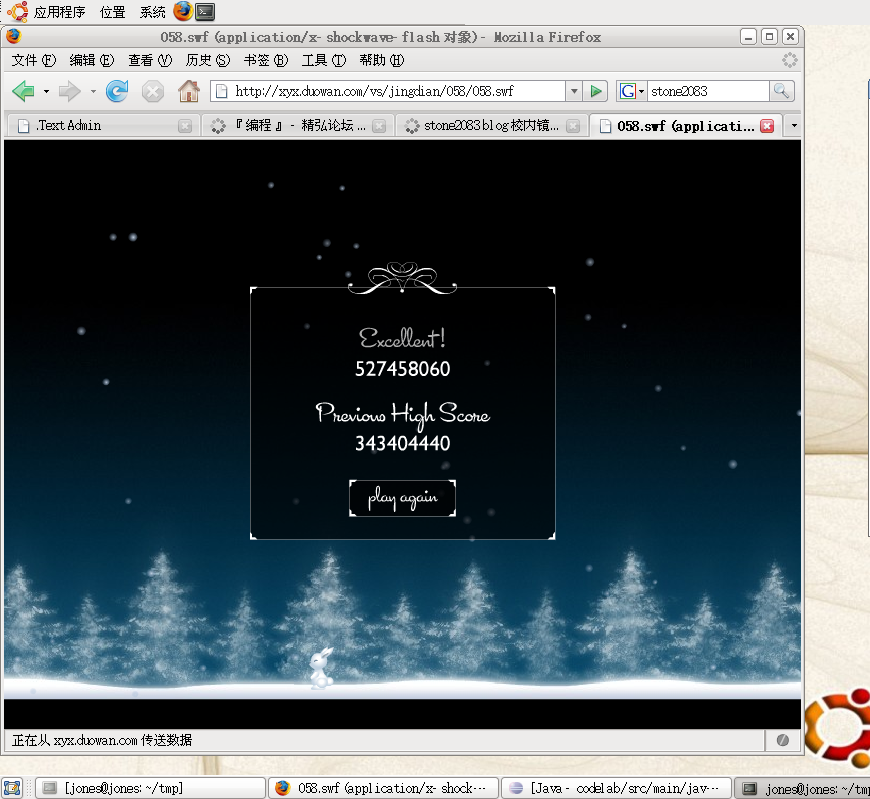This screenshot has height=799, width=870.
Task: Expand the URL history dropdown
Action: point(574,92)
